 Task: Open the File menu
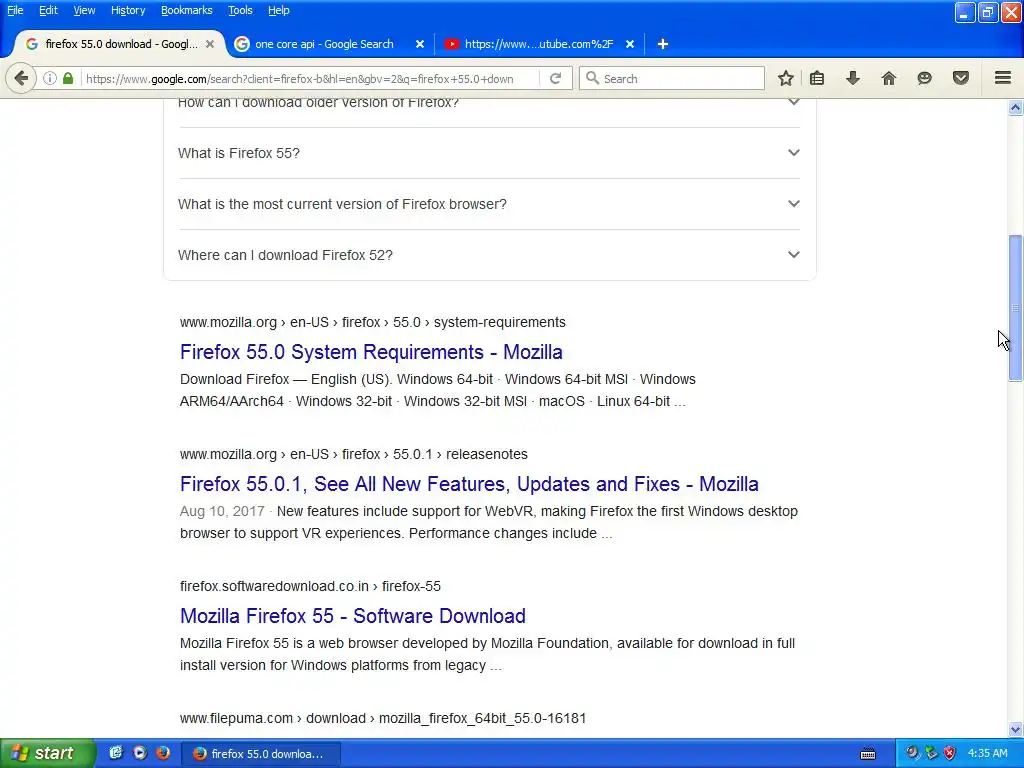tap(15, 10)
